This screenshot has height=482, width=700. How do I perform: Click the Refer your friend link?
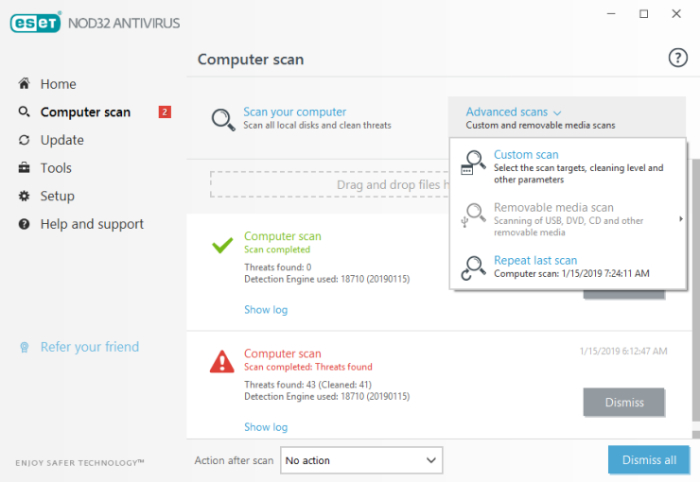90,347
